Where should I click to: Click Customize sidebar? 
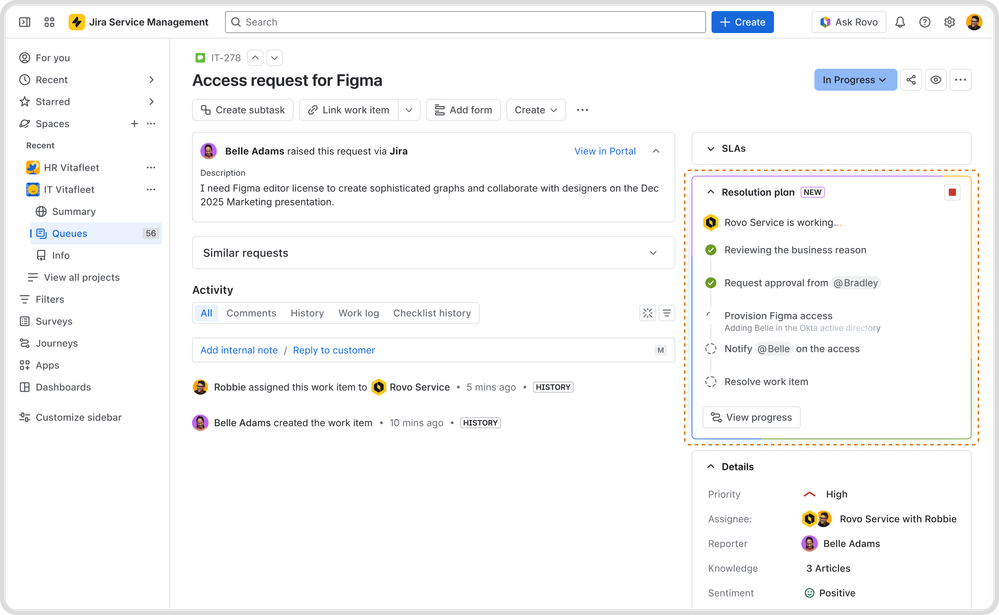coord(78,417)
